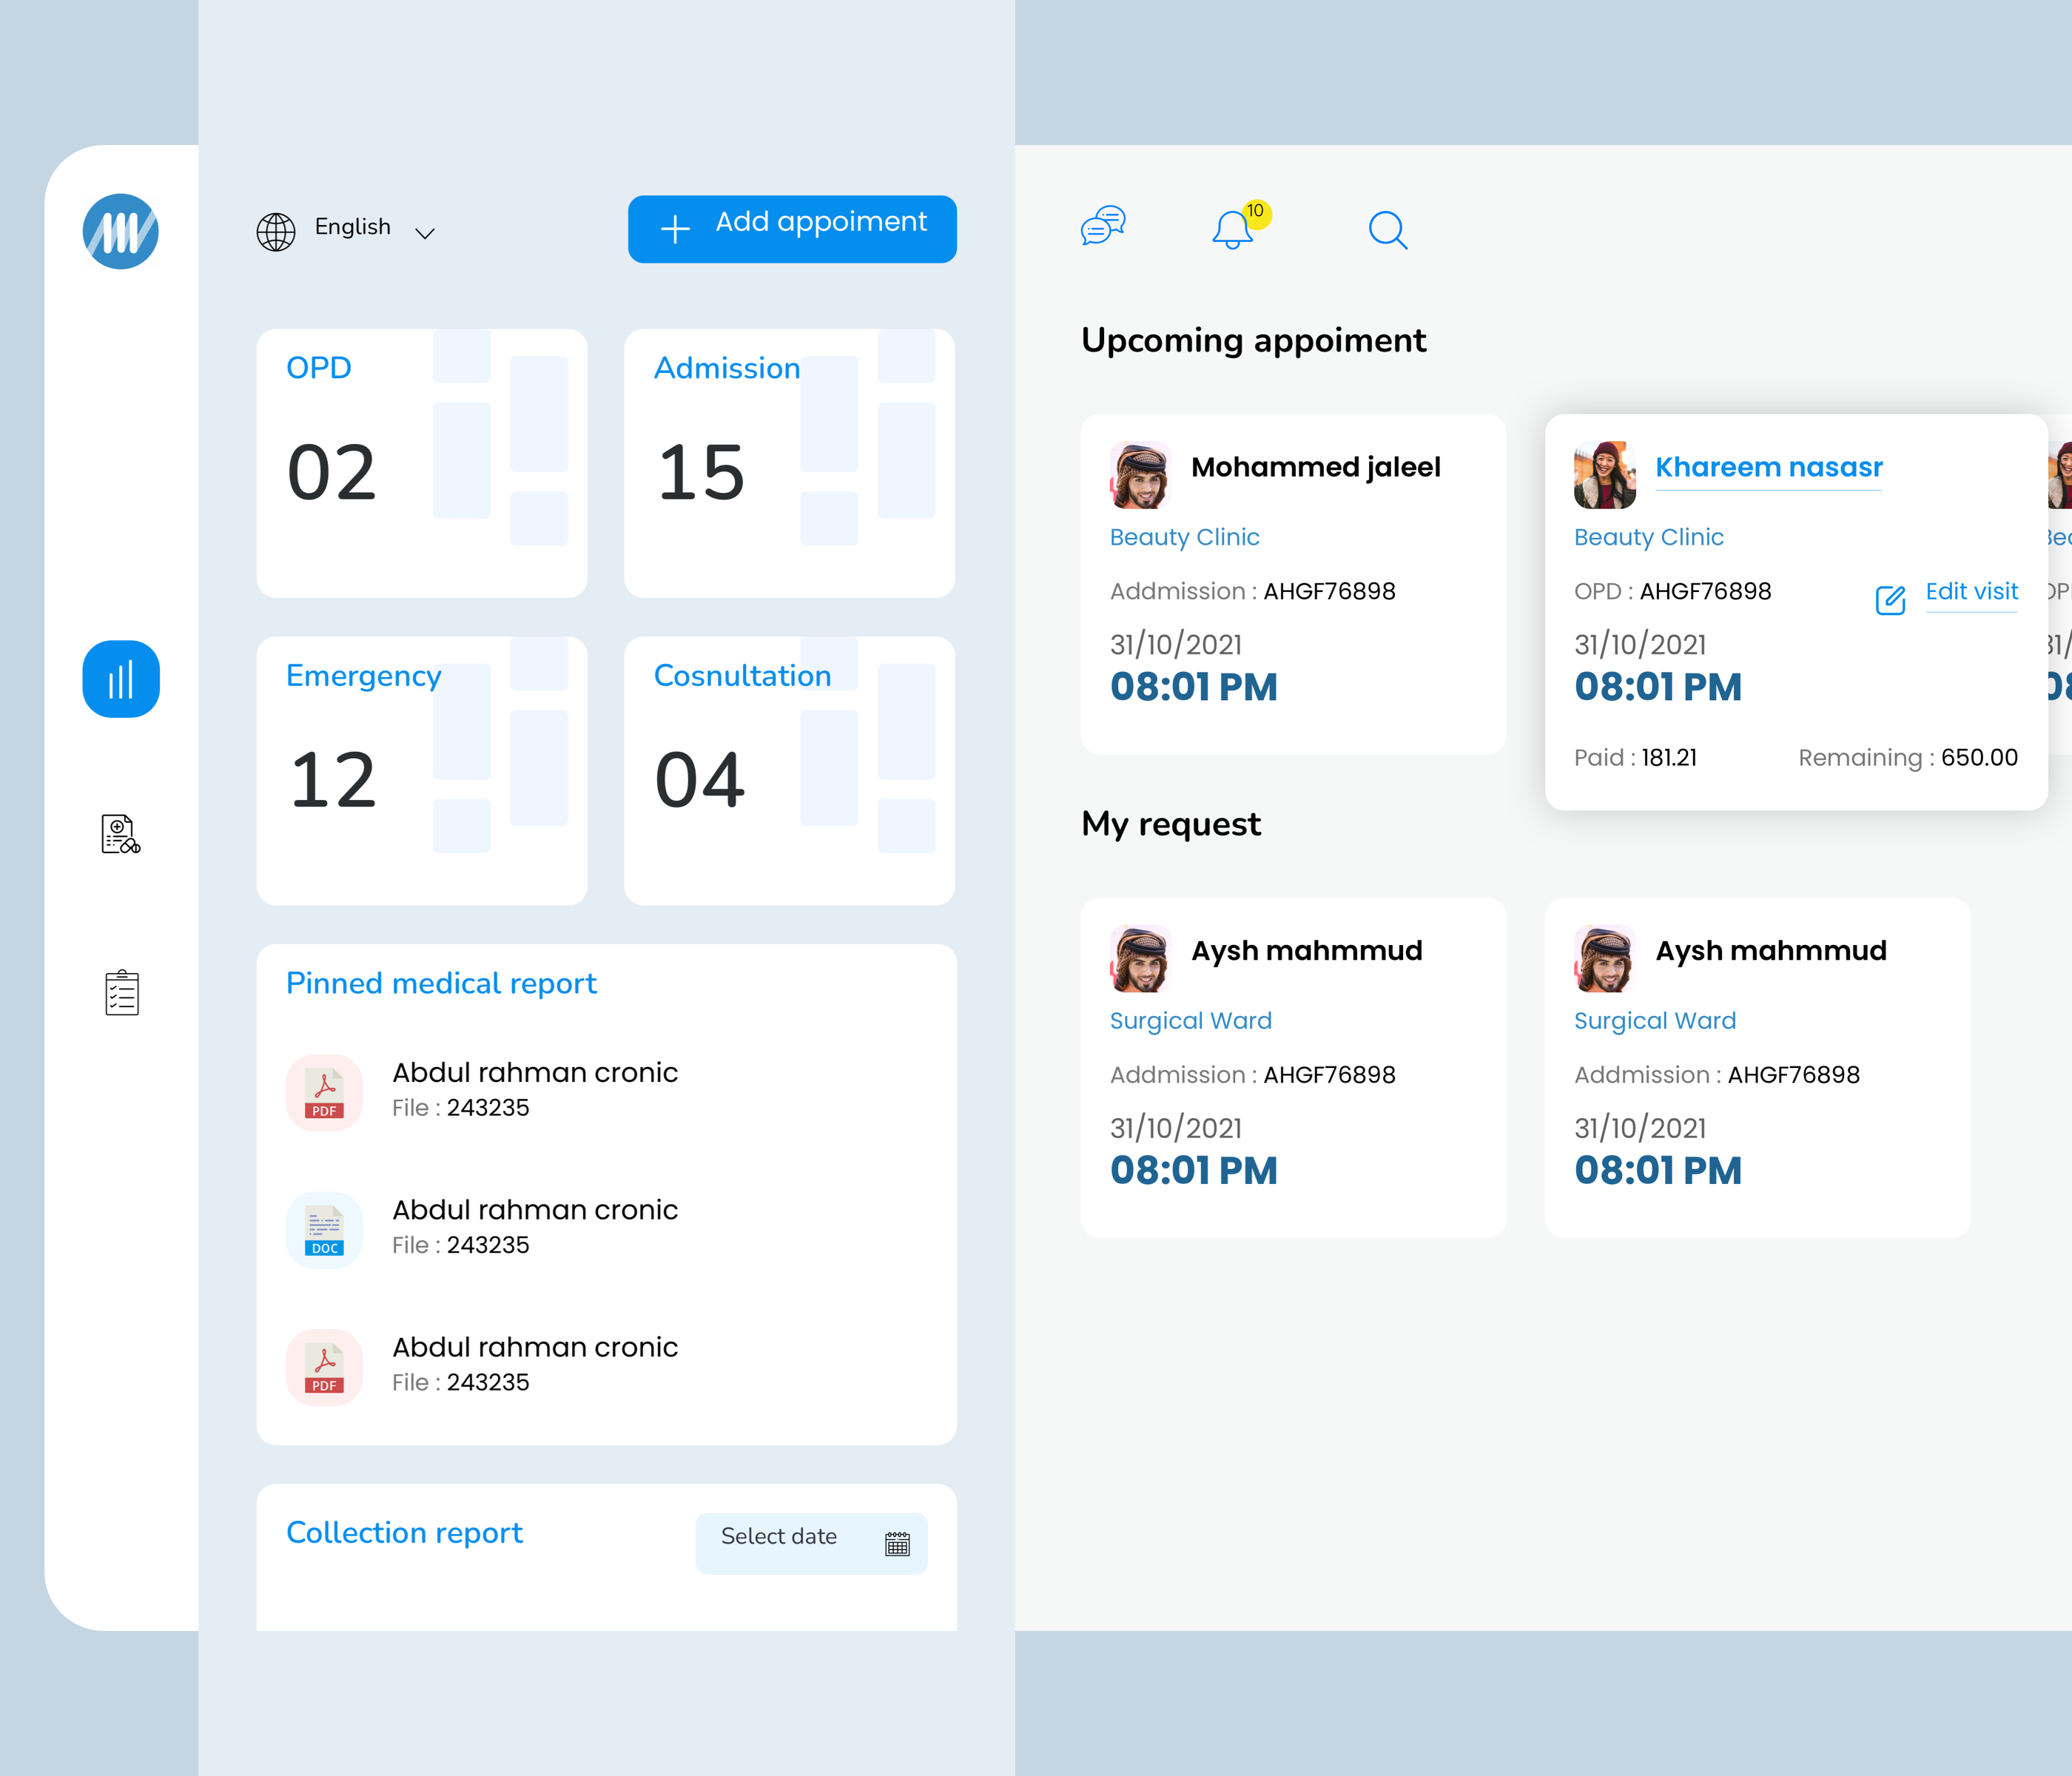Click first Aysh mahmmud avatar thumbnail
2072x1776 pixels.
point(1140,959)
